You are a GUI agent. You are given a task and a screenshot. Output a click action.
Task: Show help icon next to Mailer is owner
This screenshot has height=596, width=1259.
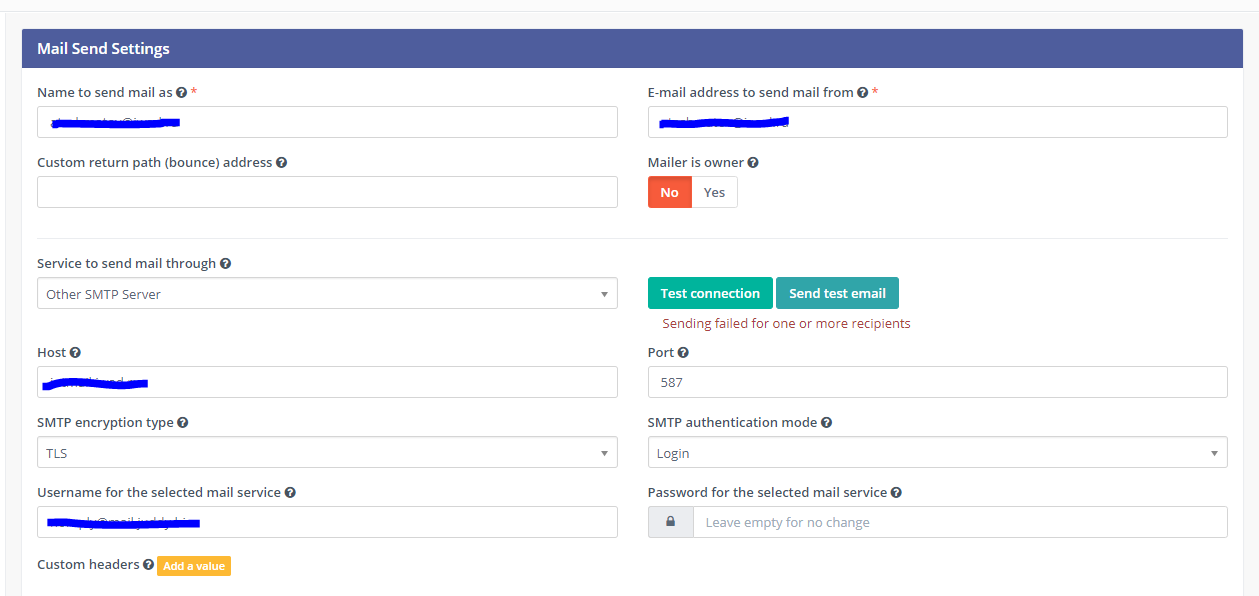(x=753, y=162)
